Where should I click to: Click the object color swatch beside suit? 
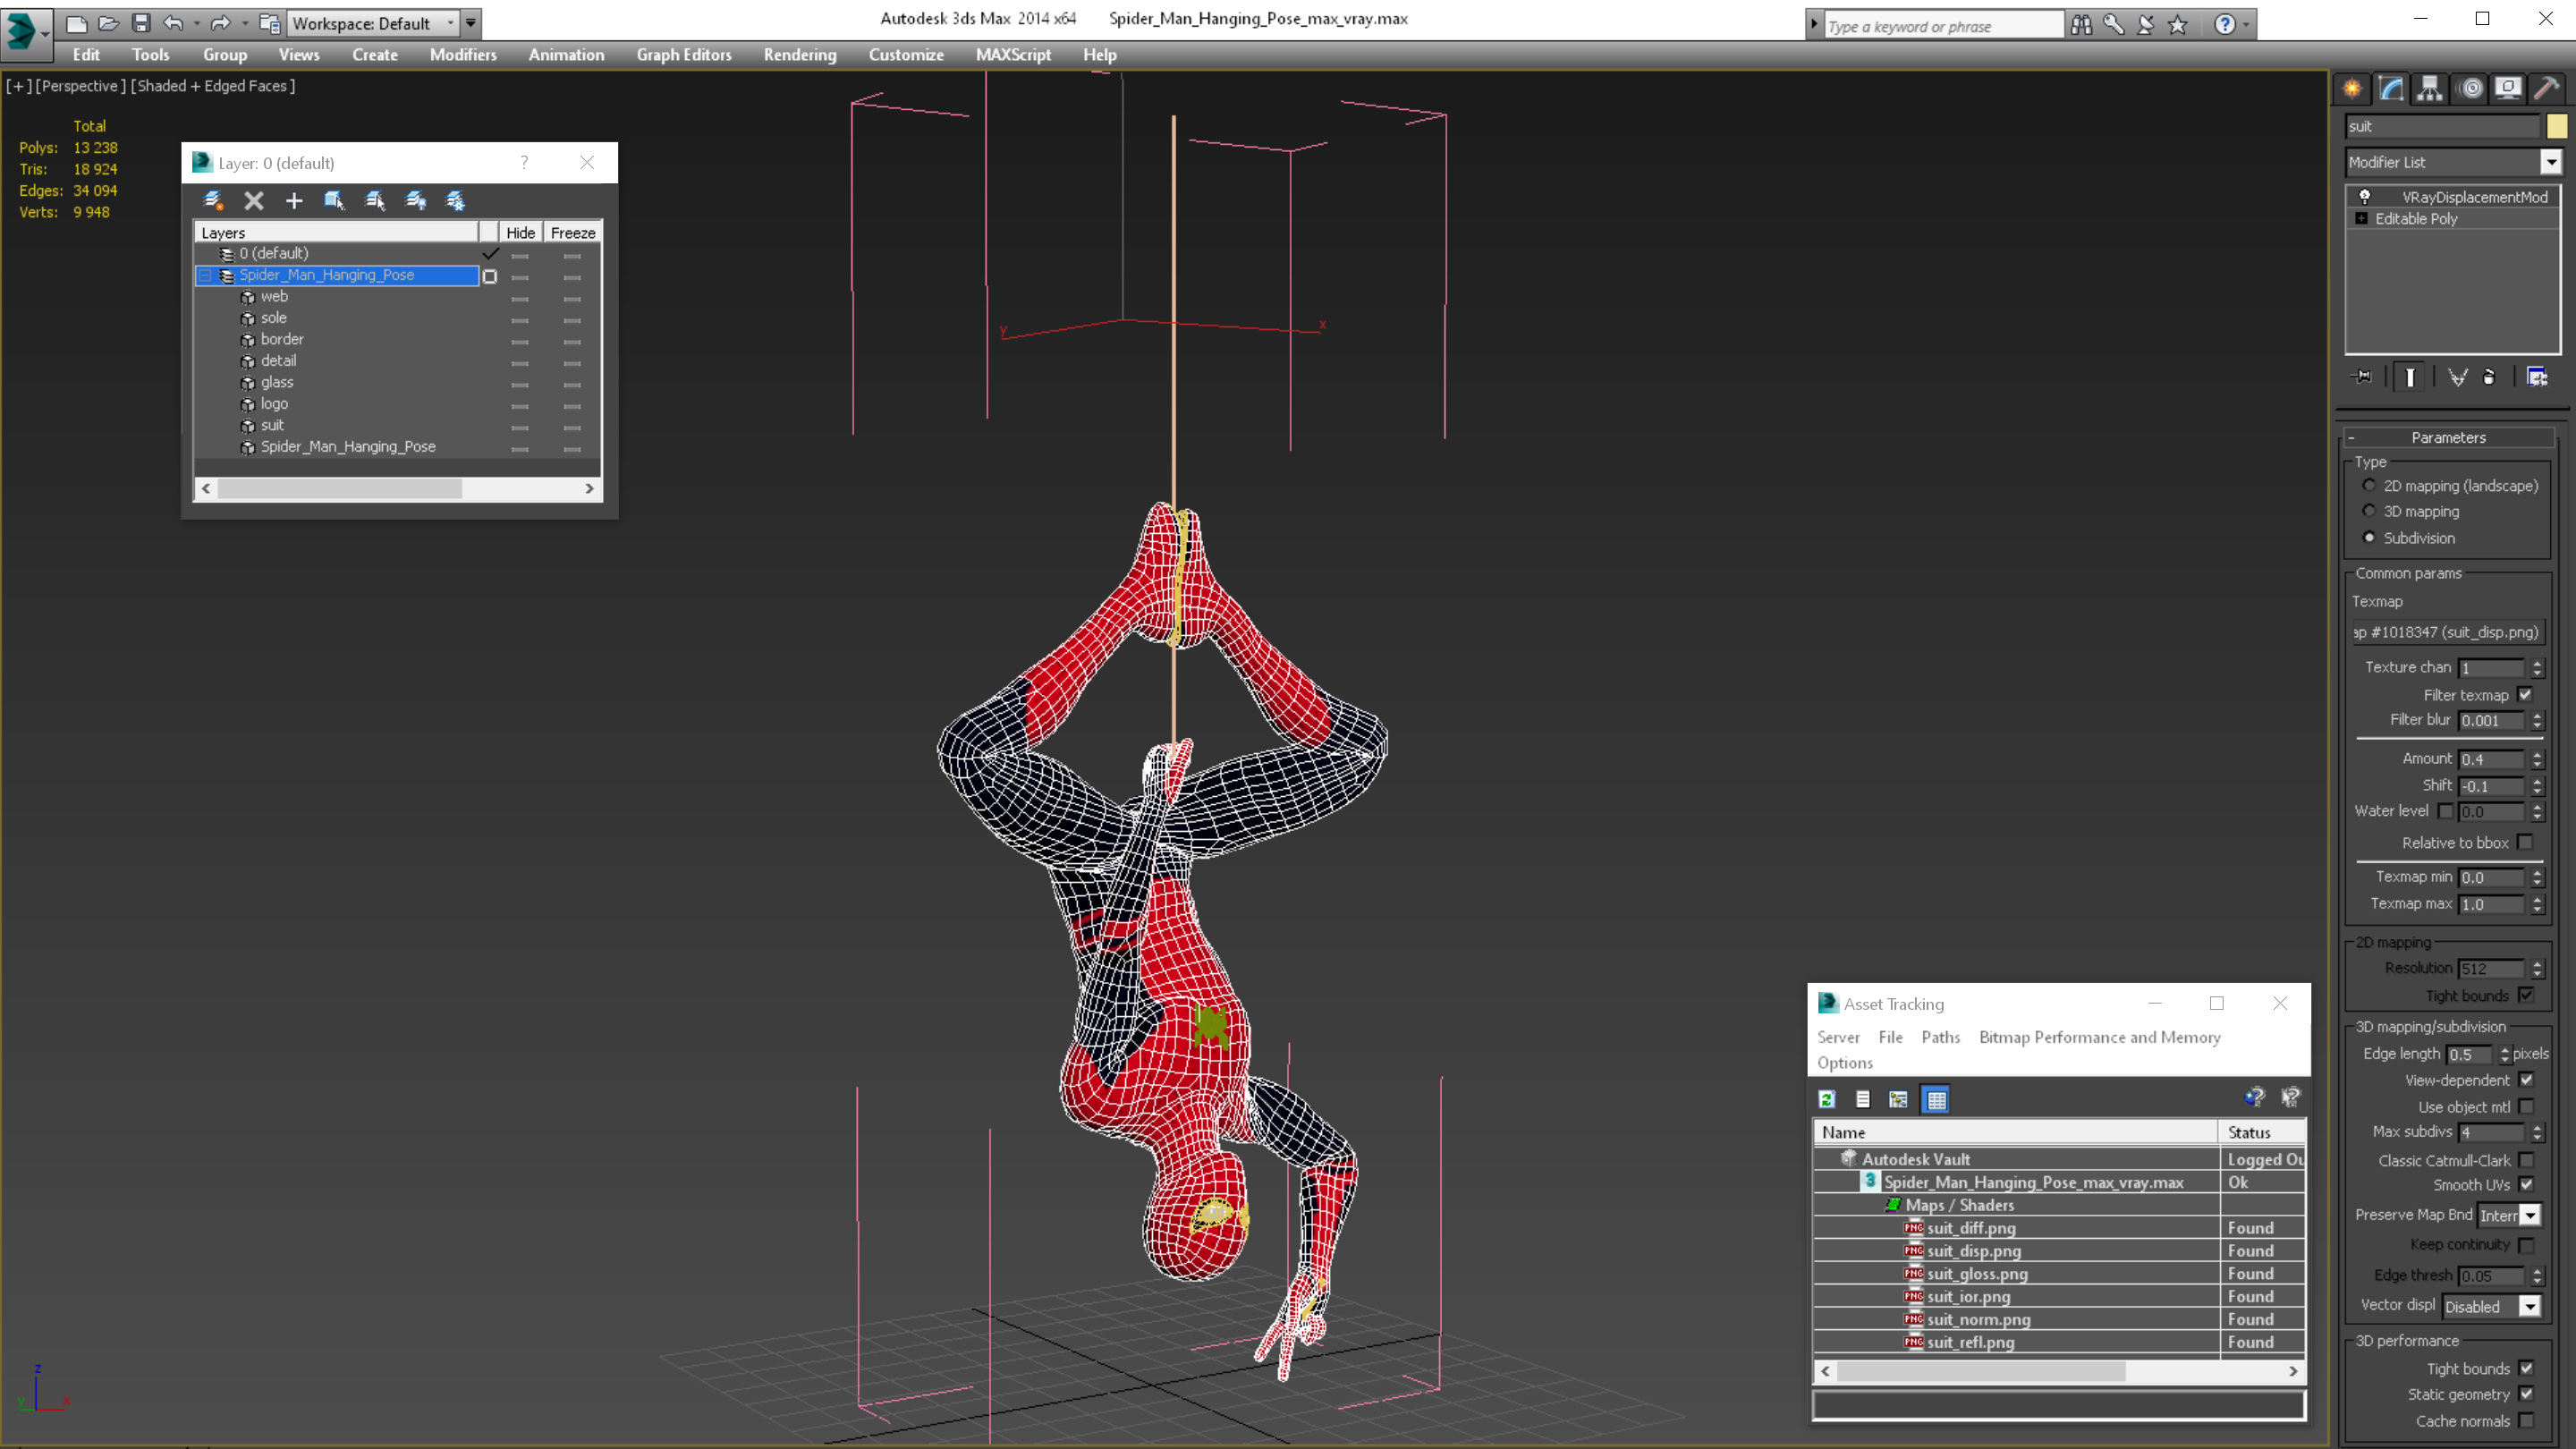(x=2557, y=126)
